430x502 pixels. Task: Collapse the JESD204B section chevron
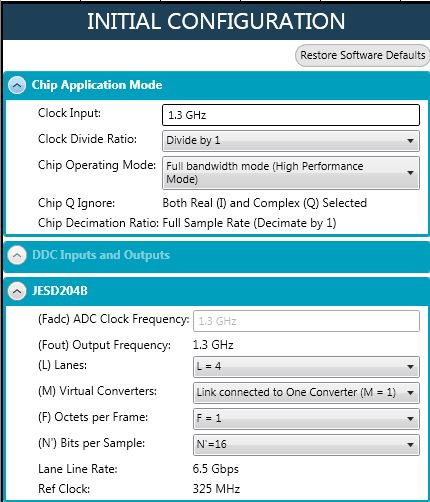click(17, 291)
